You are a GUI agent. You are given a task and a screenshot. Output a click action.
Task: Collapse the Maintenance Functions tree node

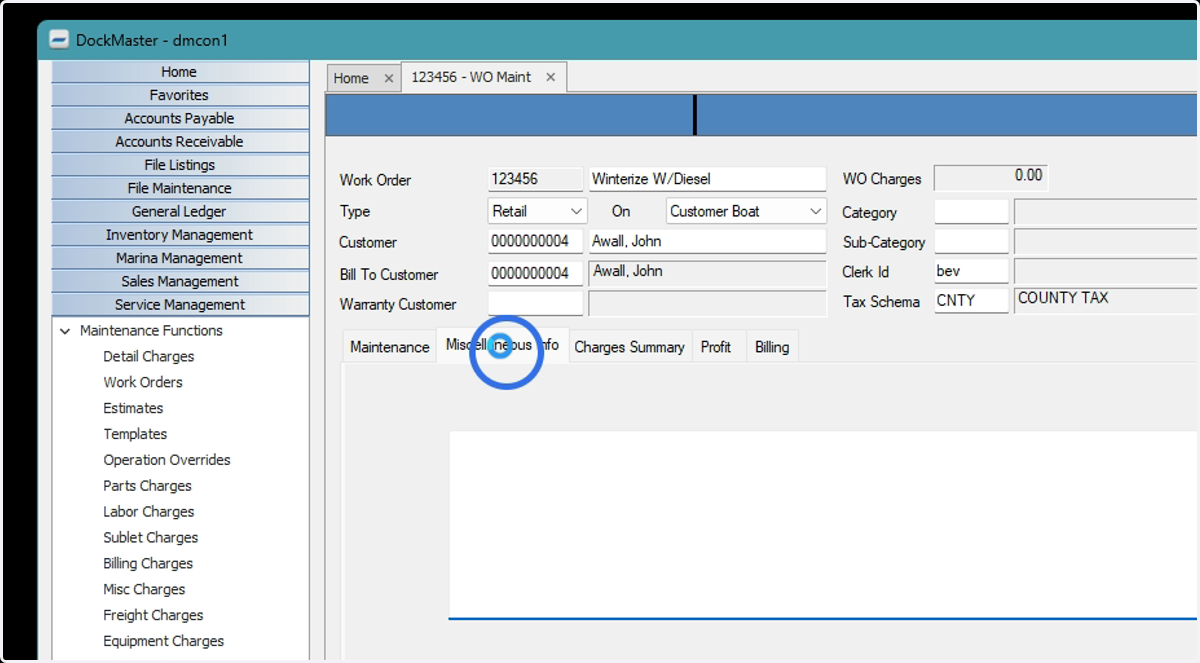pos(65,331)
